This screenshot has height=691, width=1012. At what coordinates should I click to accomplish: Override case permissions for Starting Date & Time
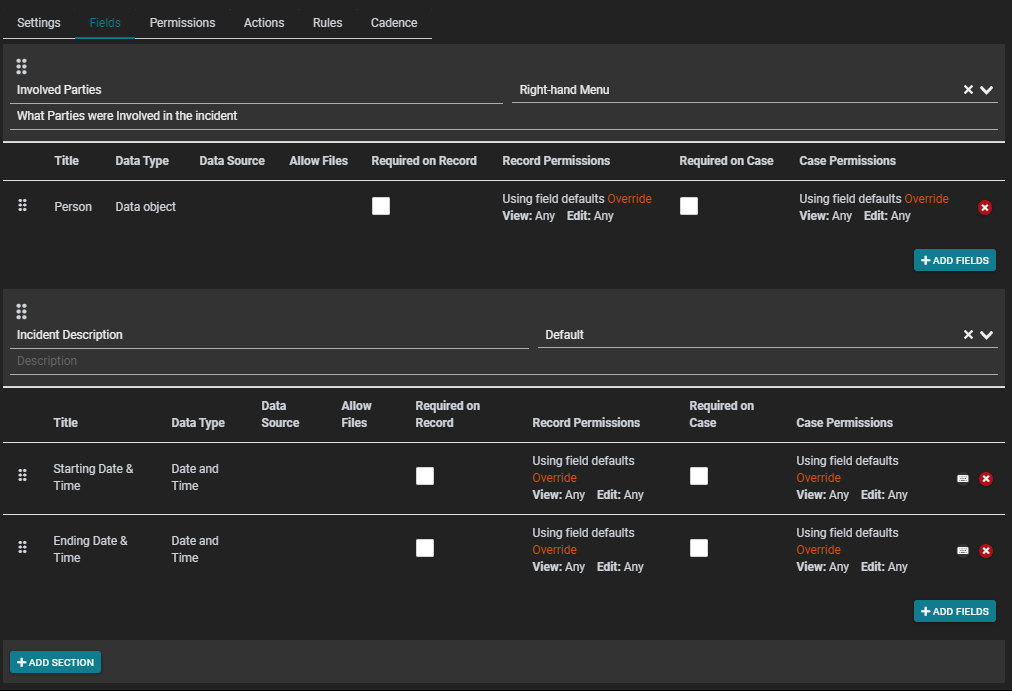(818, 477)
